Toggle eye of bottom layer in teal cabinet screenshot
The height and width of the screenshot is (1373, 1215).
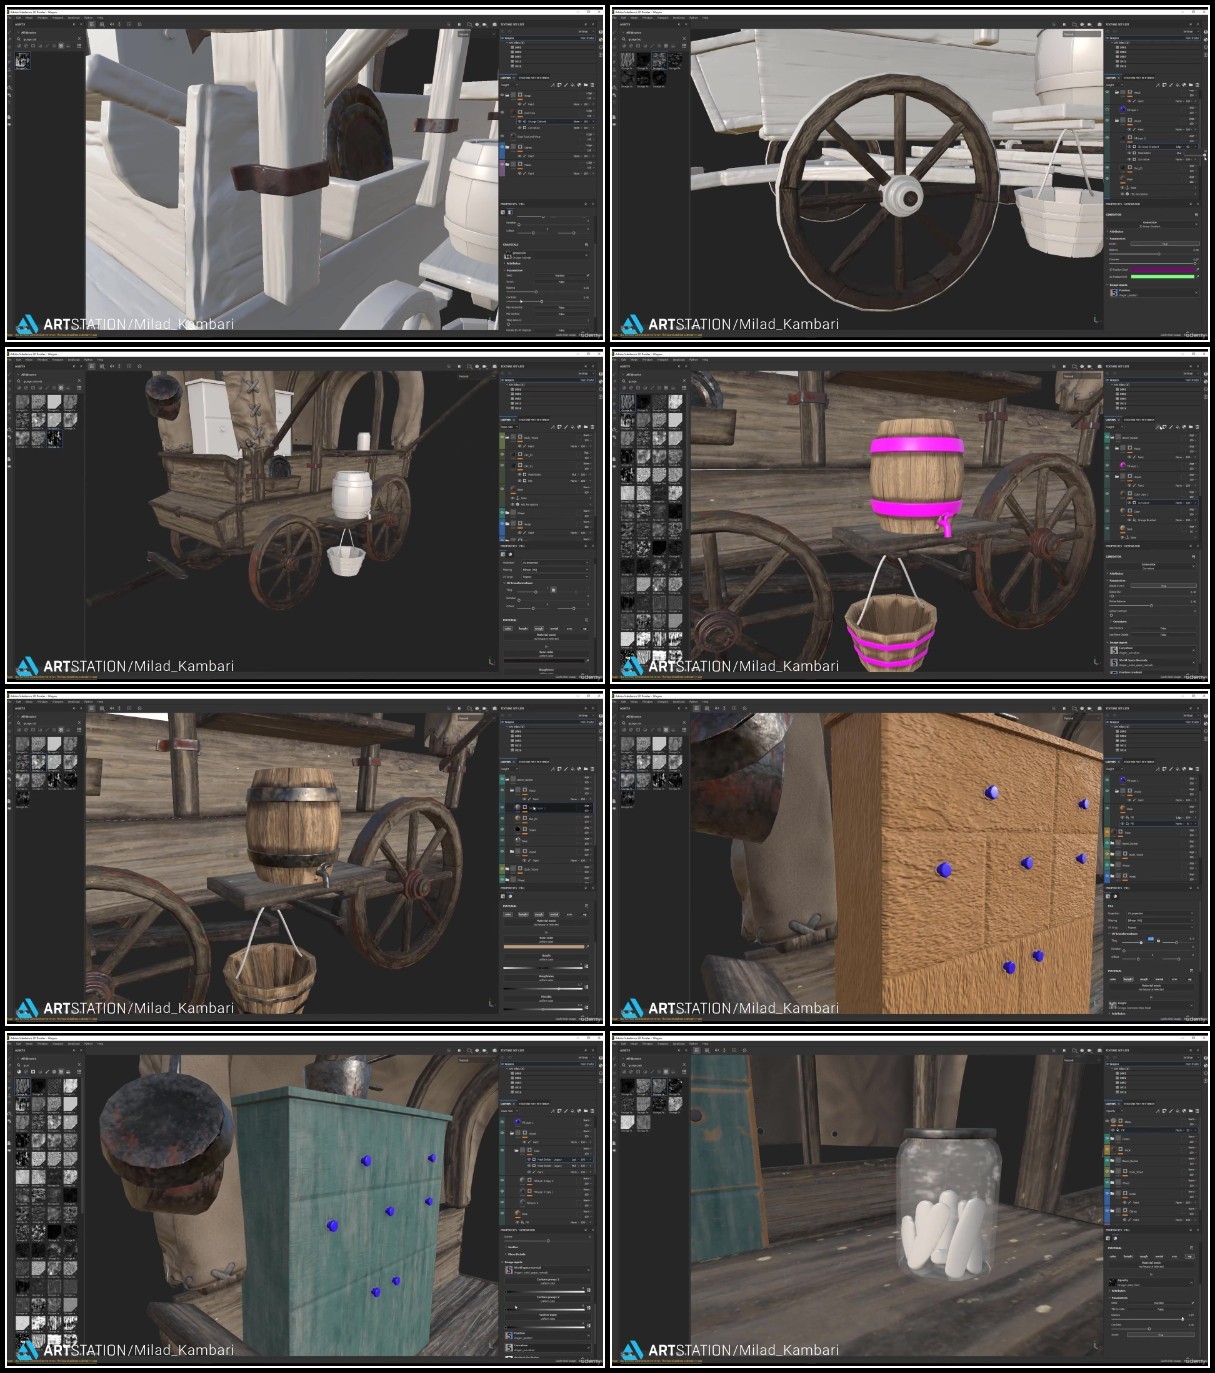coord(502,1213)
